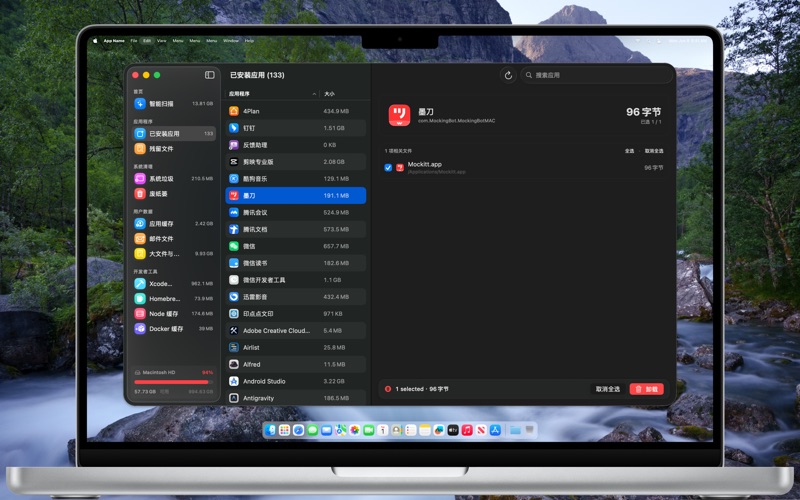Select 微信开发者工具 in the app list
This screenshot has width=800, height=500.
coord(296,280)
